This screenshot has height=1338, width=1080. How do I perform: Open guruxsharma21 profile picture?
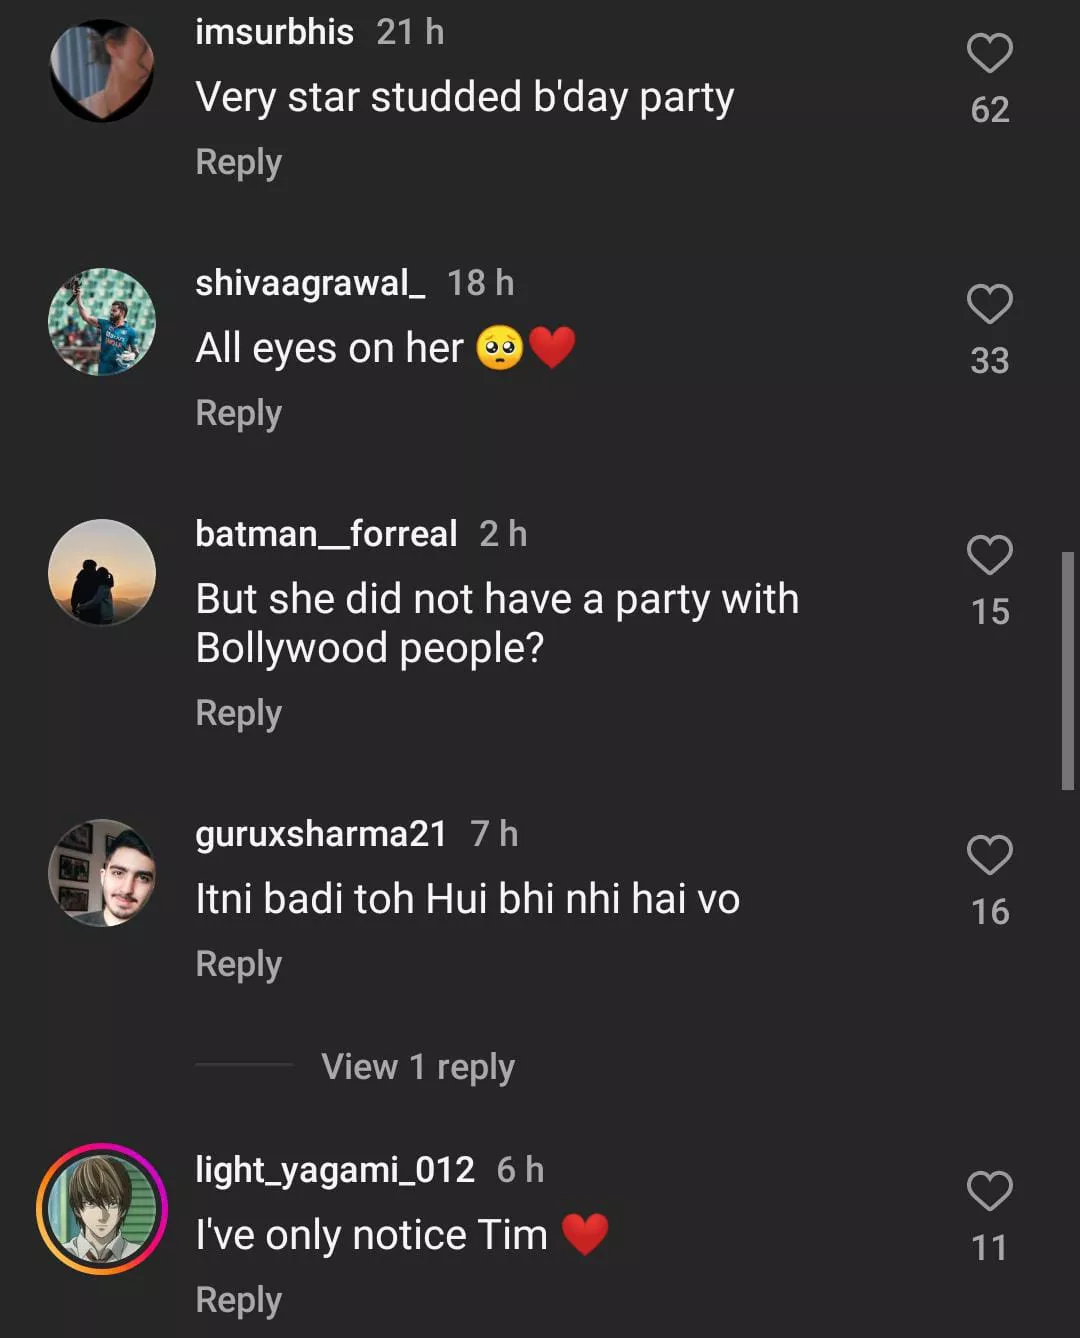[102, 873]
